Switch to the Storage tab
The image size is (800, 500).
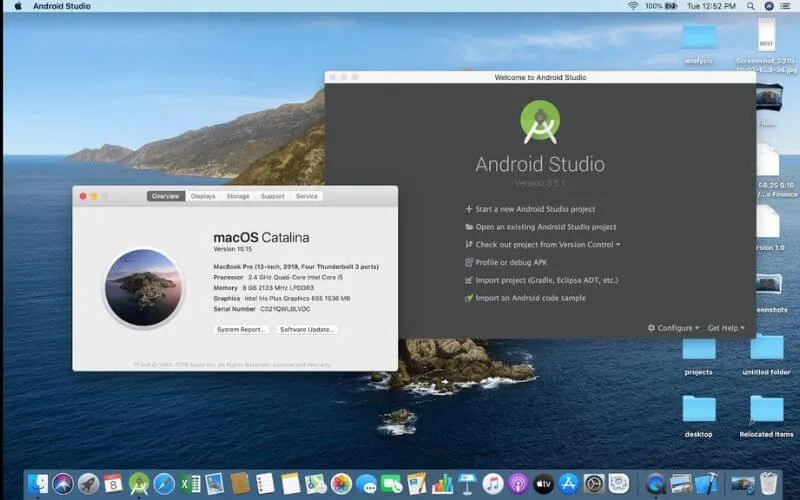tap(237, 196)
